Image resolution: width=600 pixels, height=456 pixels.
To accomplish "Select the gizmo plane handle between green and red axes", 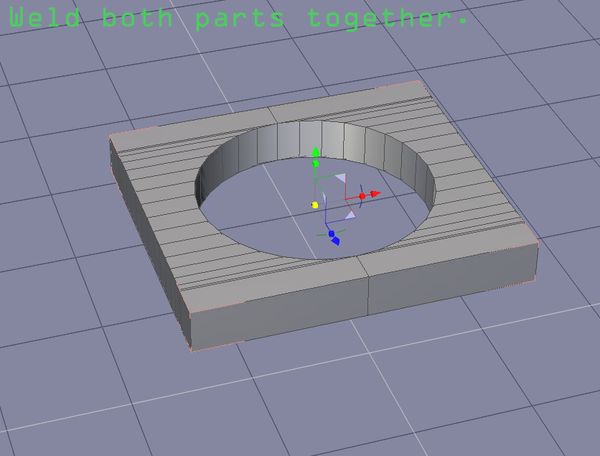I will (x=341, y=178).
